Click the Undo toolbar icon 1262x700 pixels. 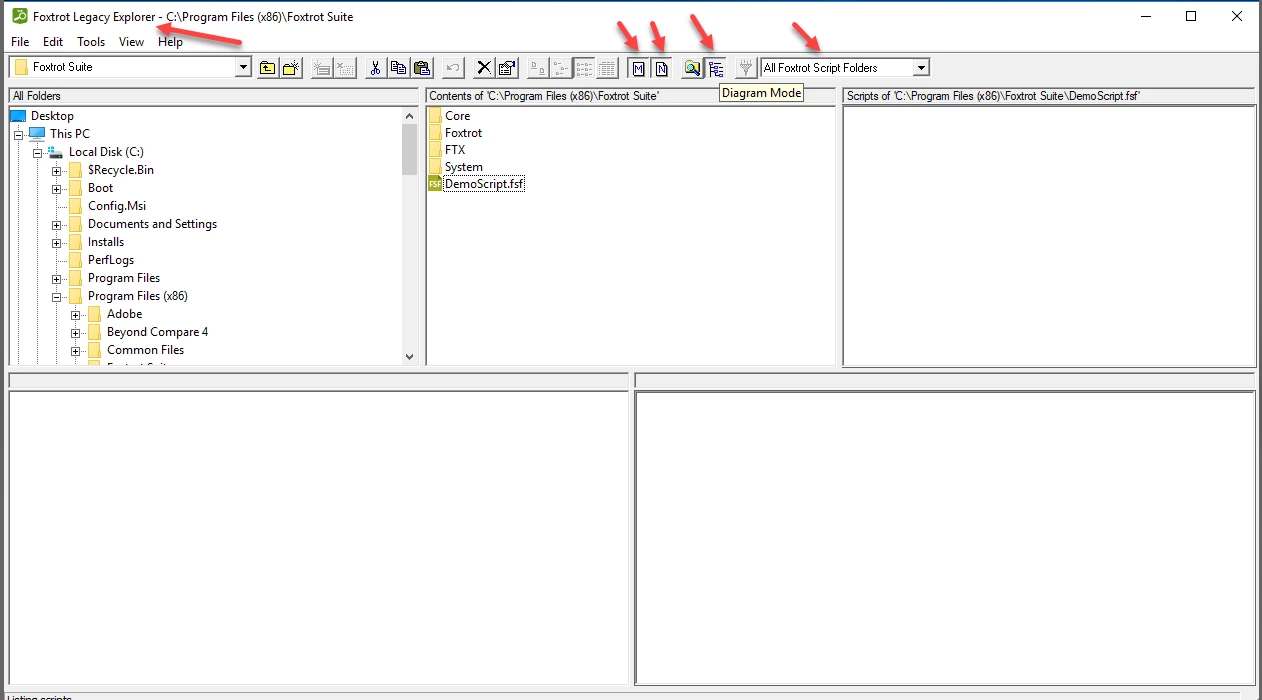coord(453,68)
